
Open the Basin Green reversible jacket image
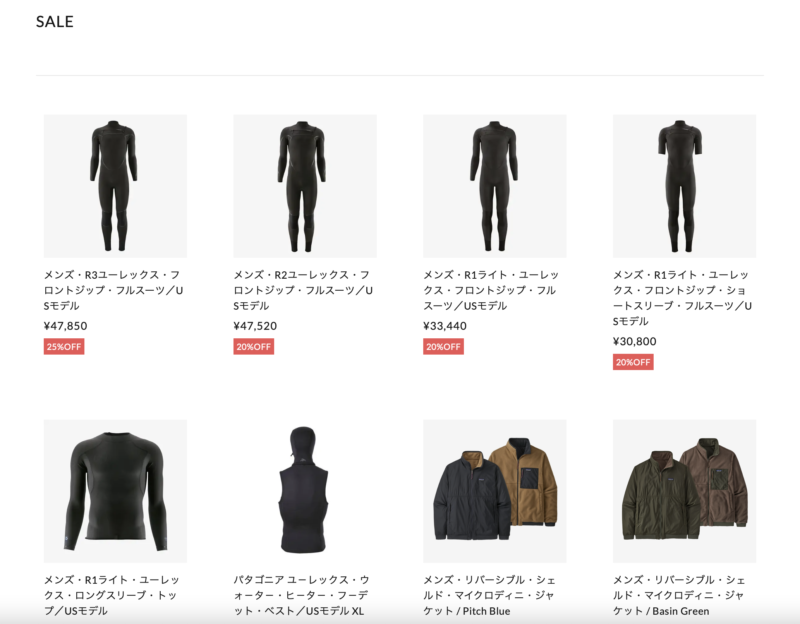click(x=685, y=491)
